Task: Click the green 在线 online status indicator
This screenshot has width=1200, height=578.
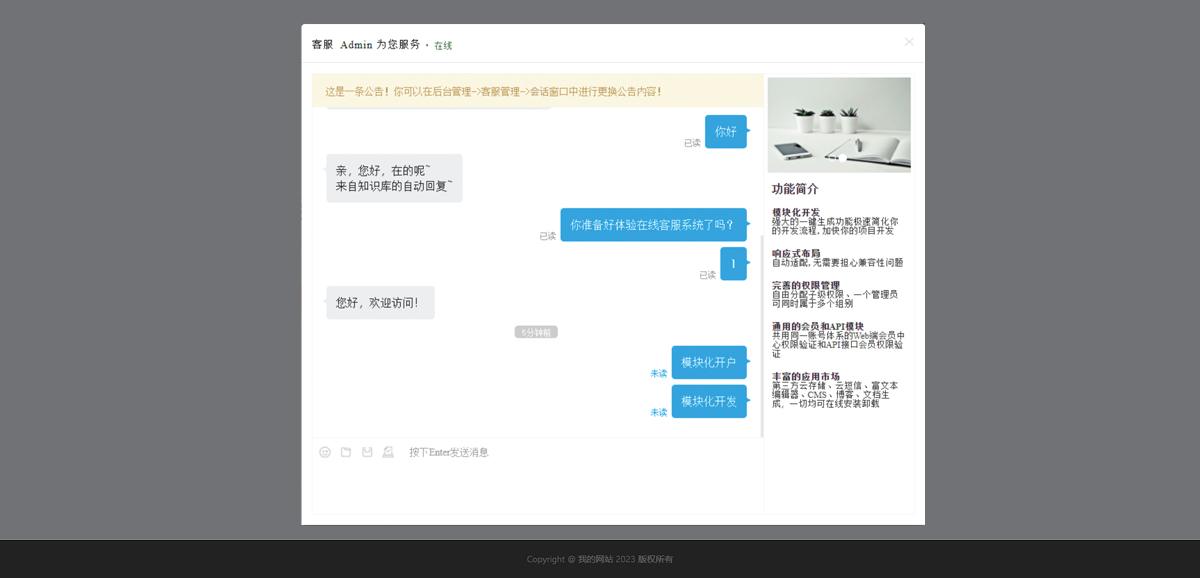Action: (x=442, y=44)
